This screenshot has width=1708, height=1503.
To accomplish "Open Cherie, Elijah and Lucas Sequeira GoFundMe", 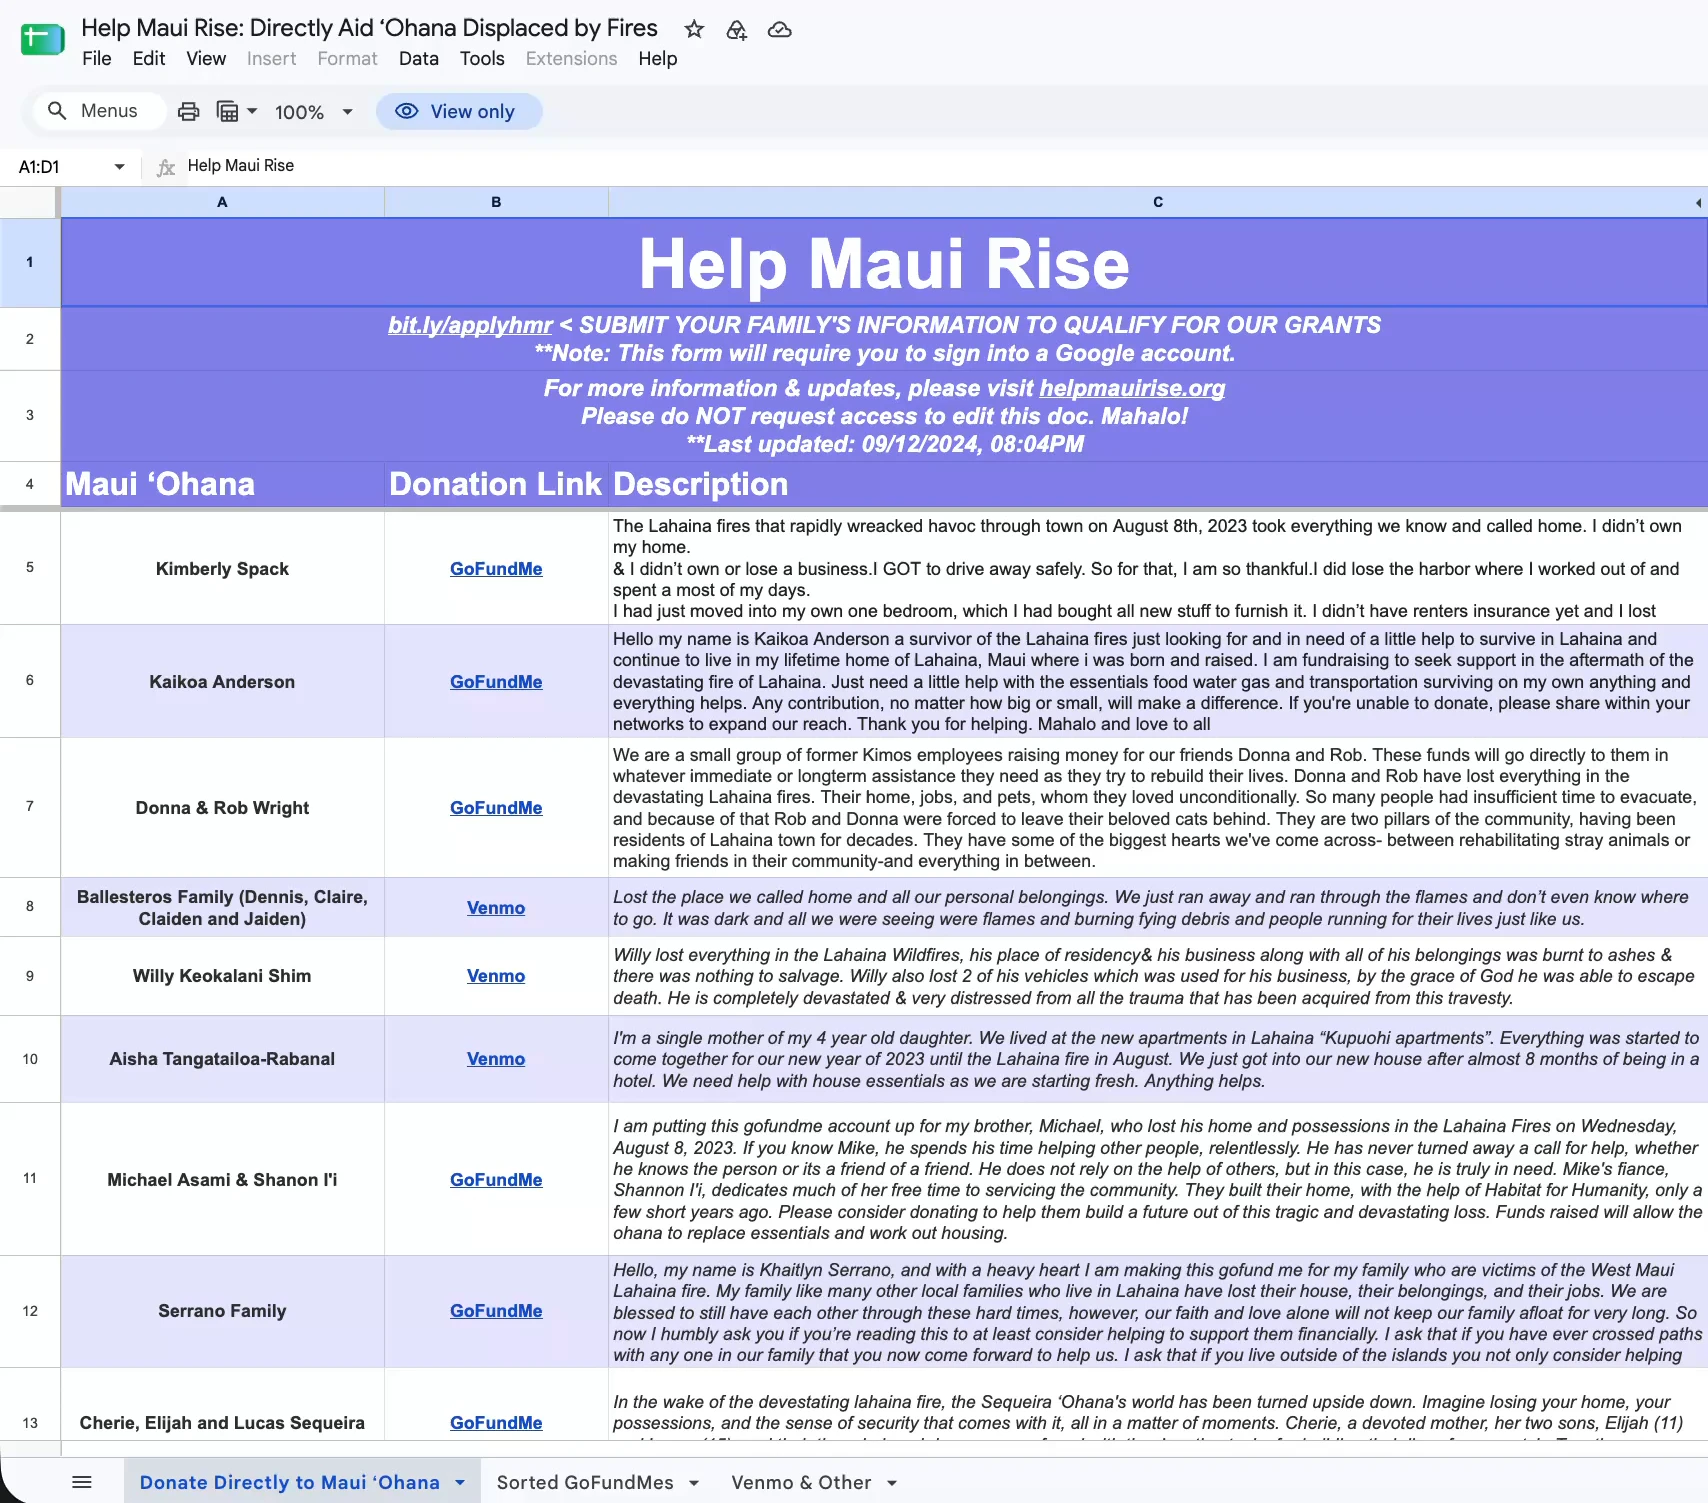I will pos(496,1423).
